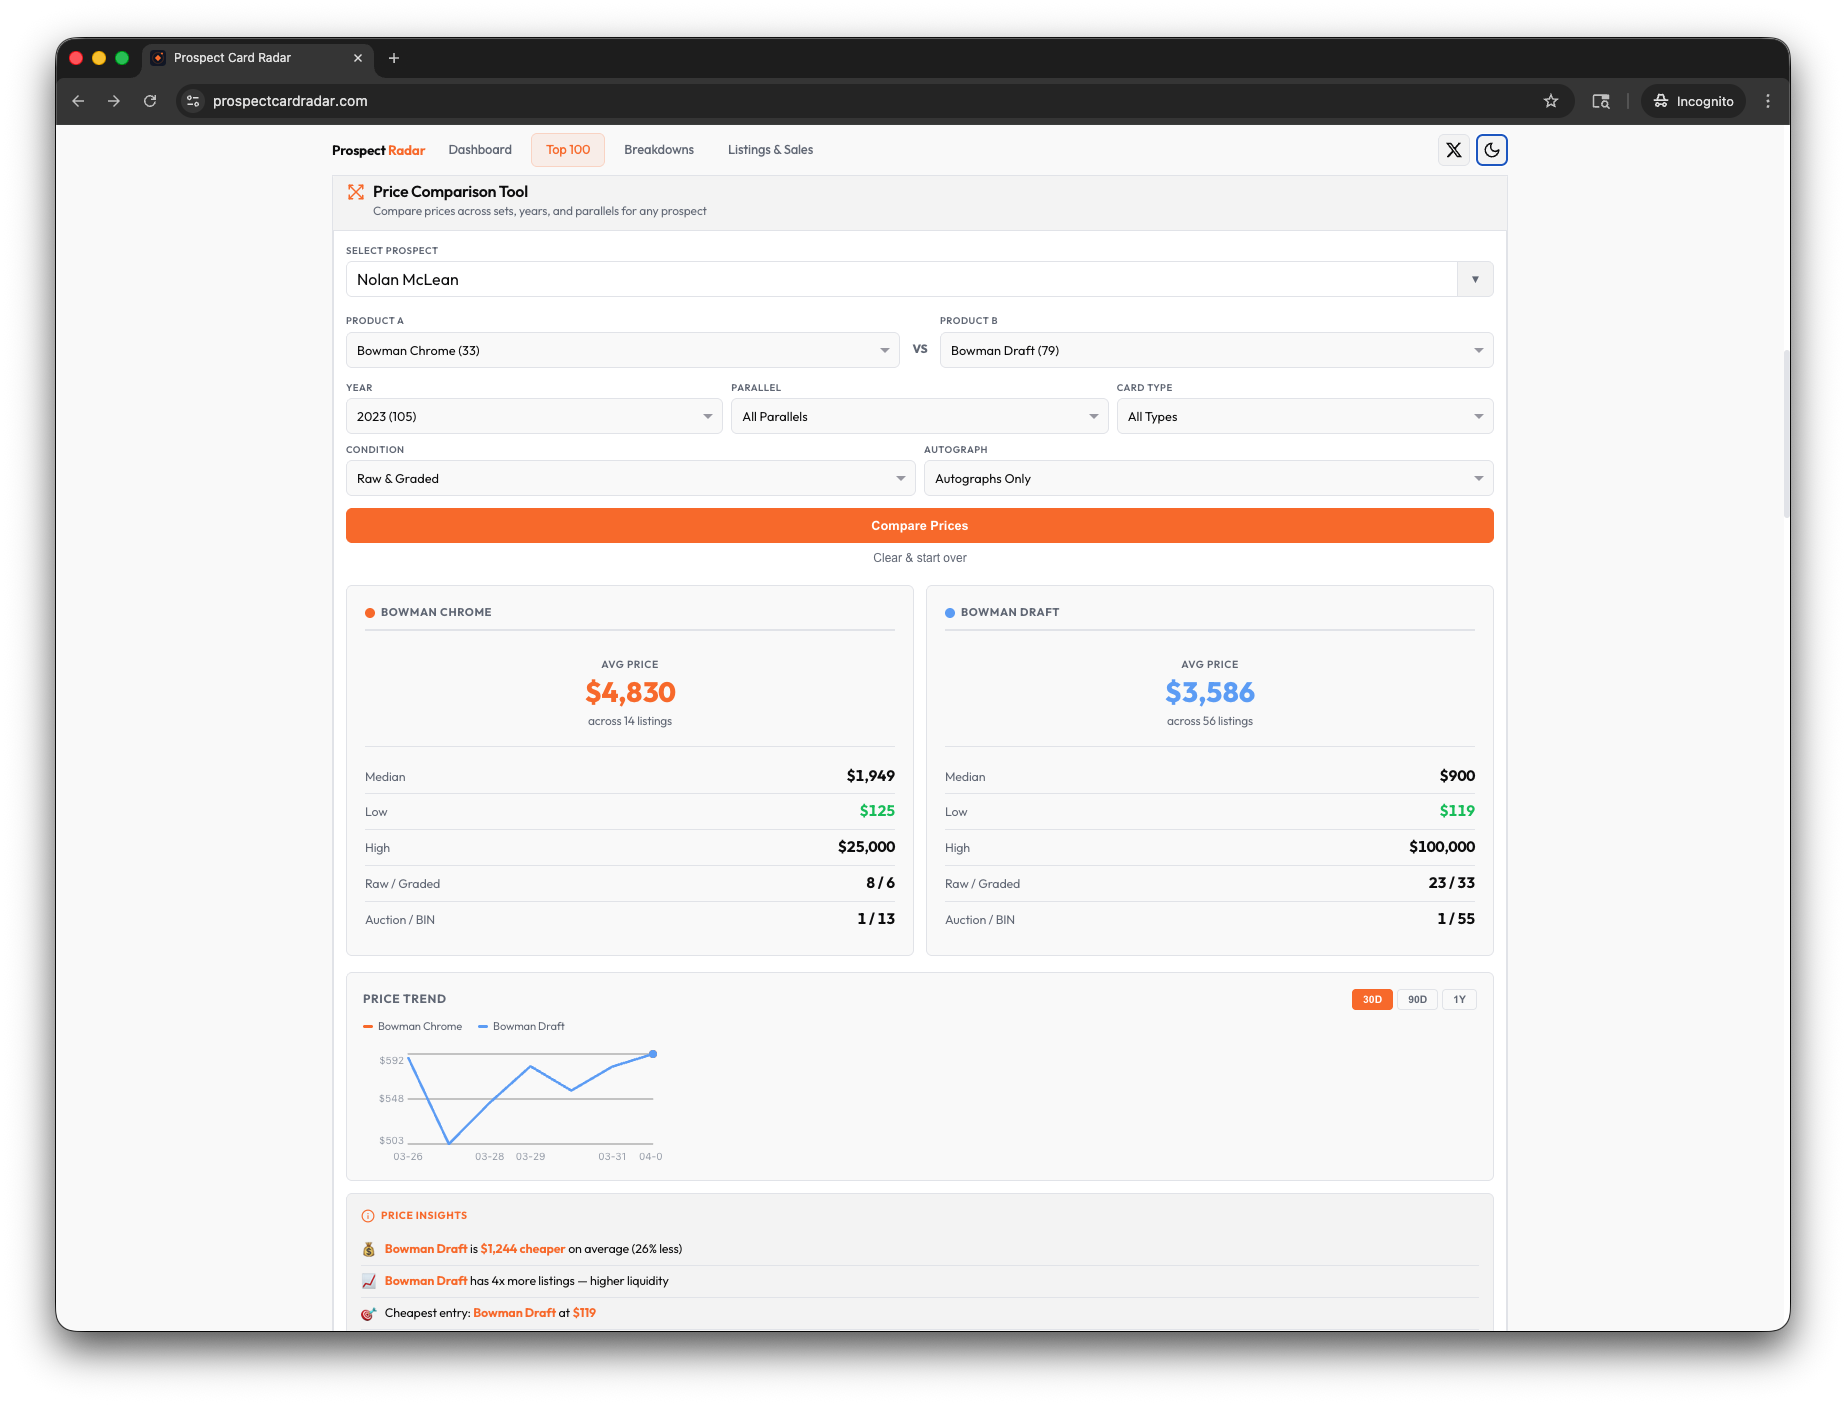
Task: Open the Card Type All Types dropdown
Action: 1305,416
